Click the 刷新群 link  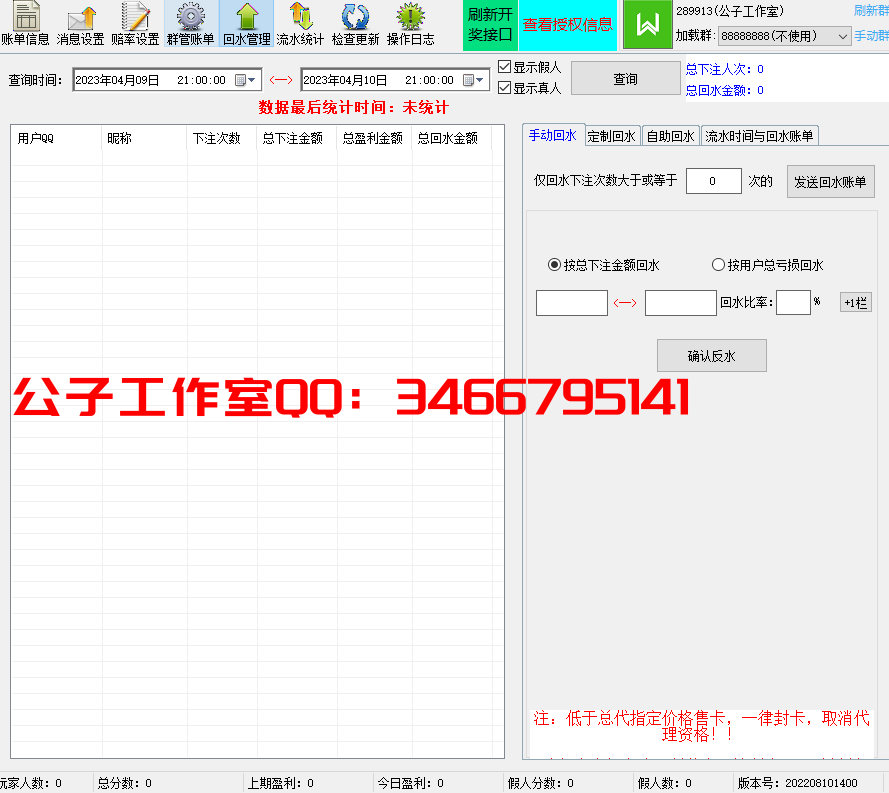pos(871,10)
